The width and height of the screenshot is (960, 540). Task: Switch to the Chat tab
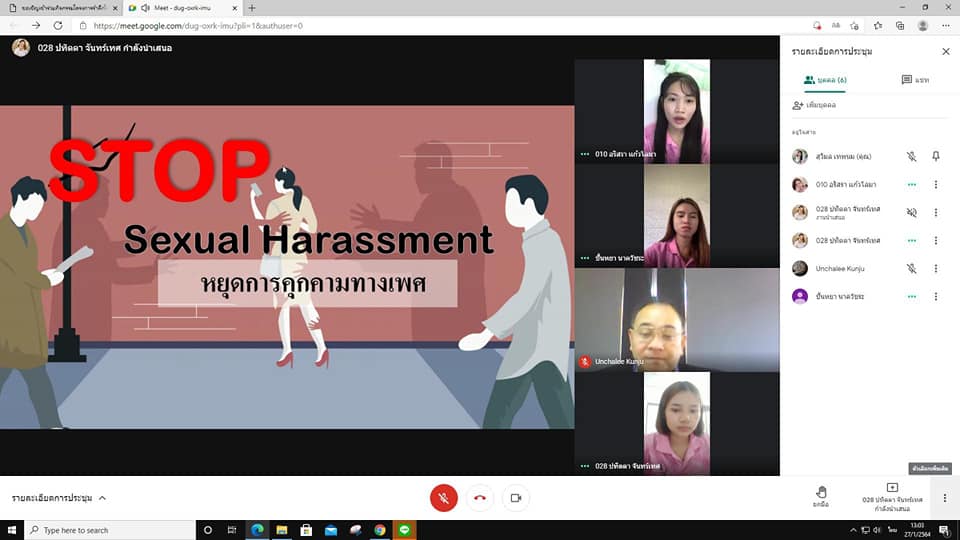point(914,80)
